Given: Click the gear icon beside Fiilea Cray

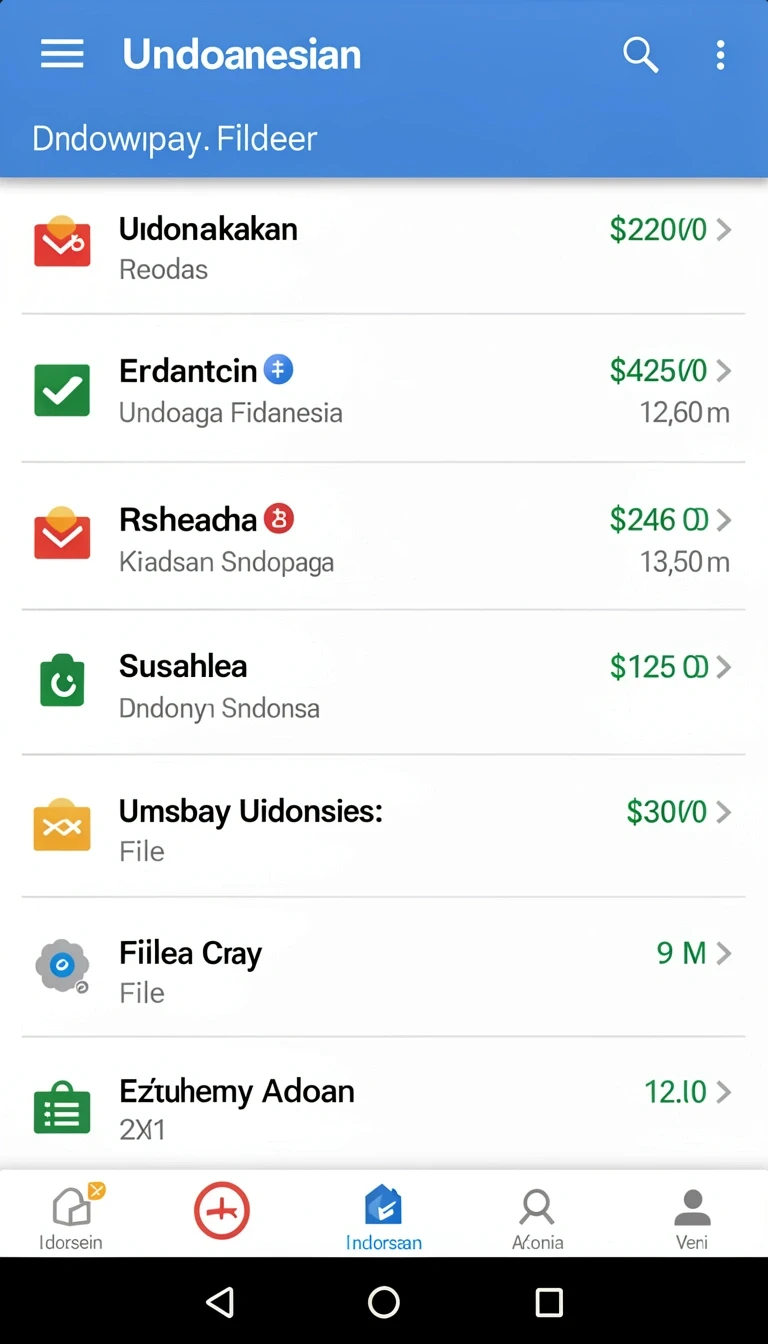Looking at the screenshot, I should 62,965.
